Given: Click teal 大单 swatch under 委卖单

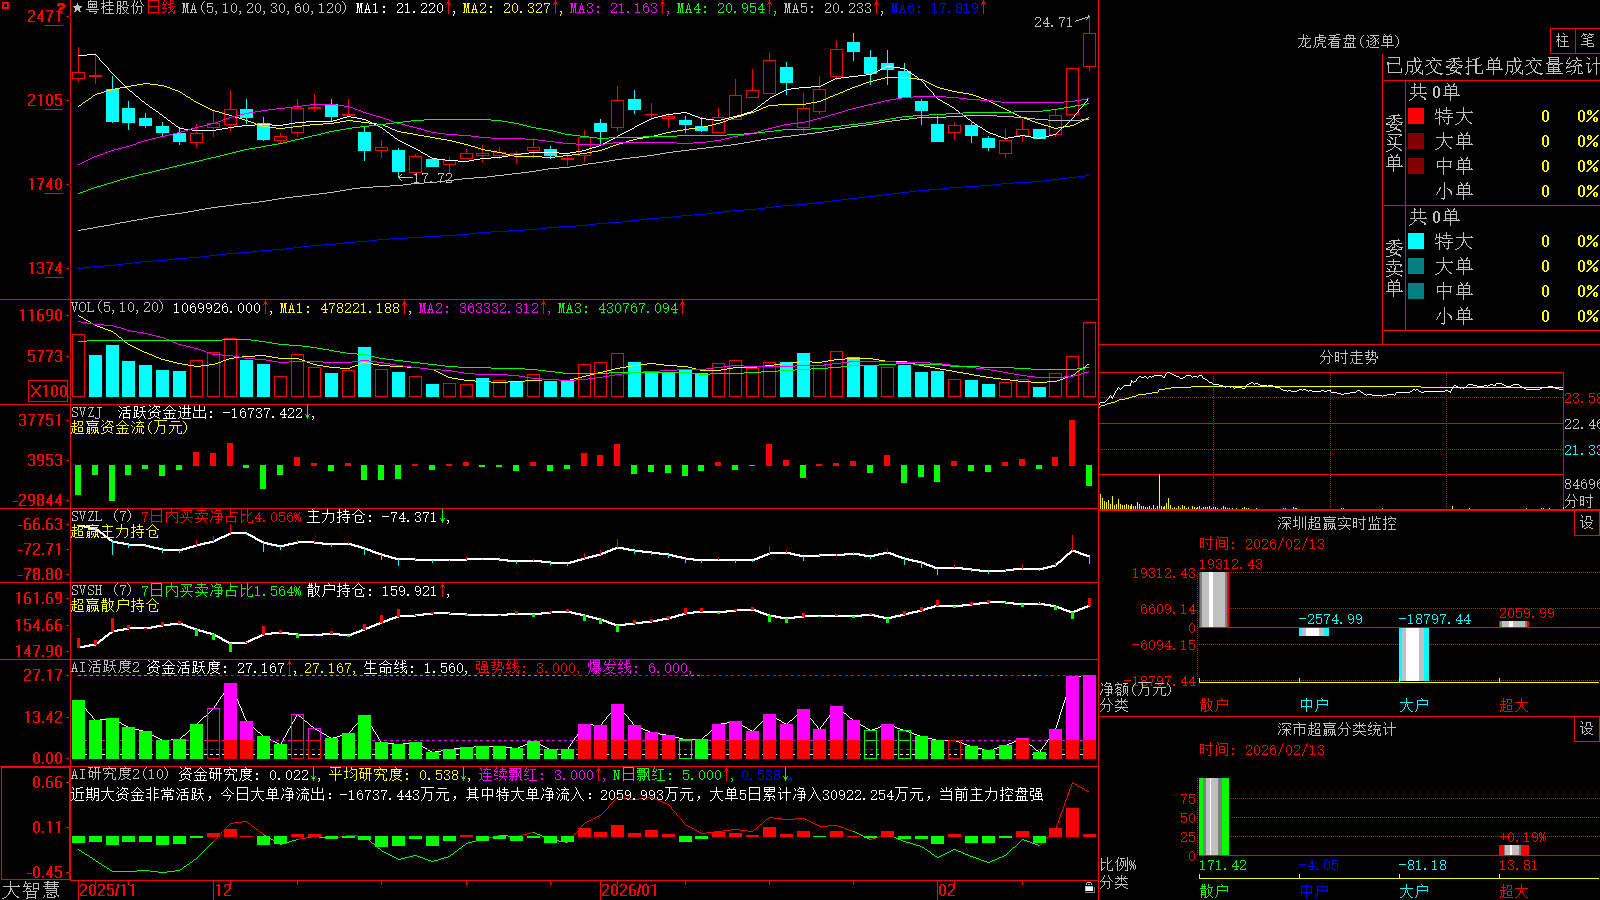Looking at the screenshot, I should click(x=1416, y=266).
